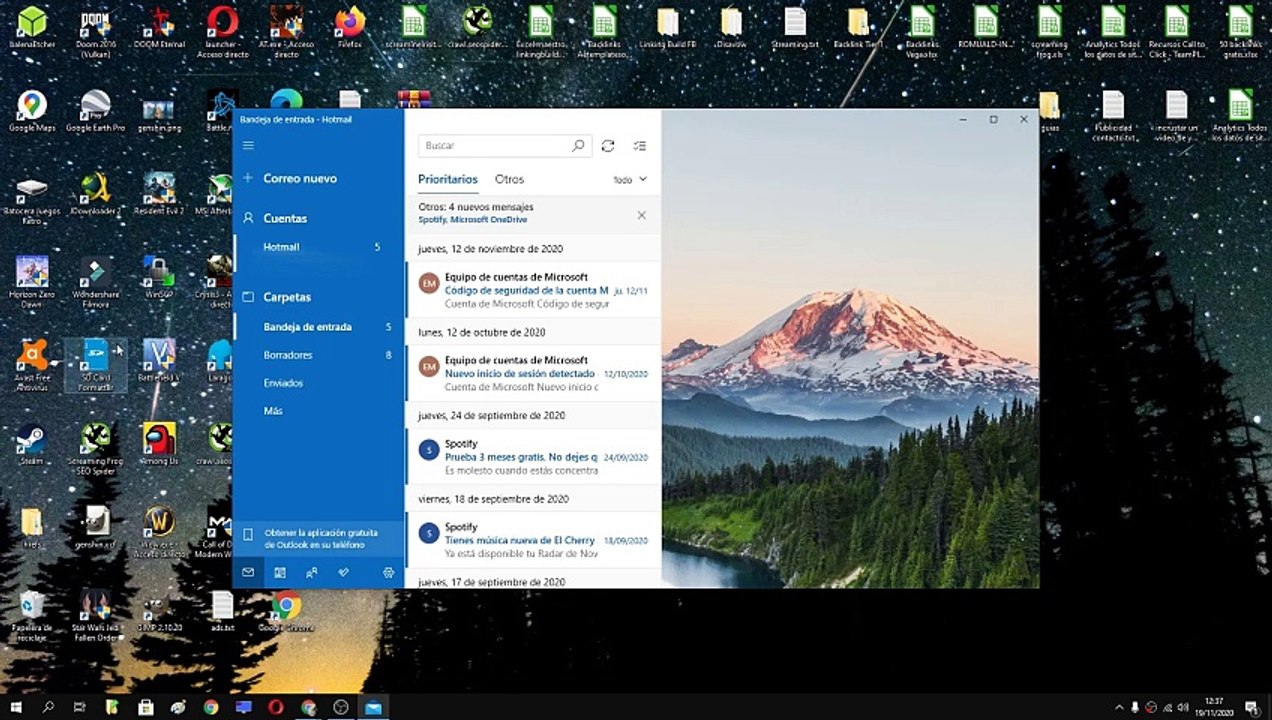Click the Spotify, Microsoft OneDrive link

tap(473, 220)
